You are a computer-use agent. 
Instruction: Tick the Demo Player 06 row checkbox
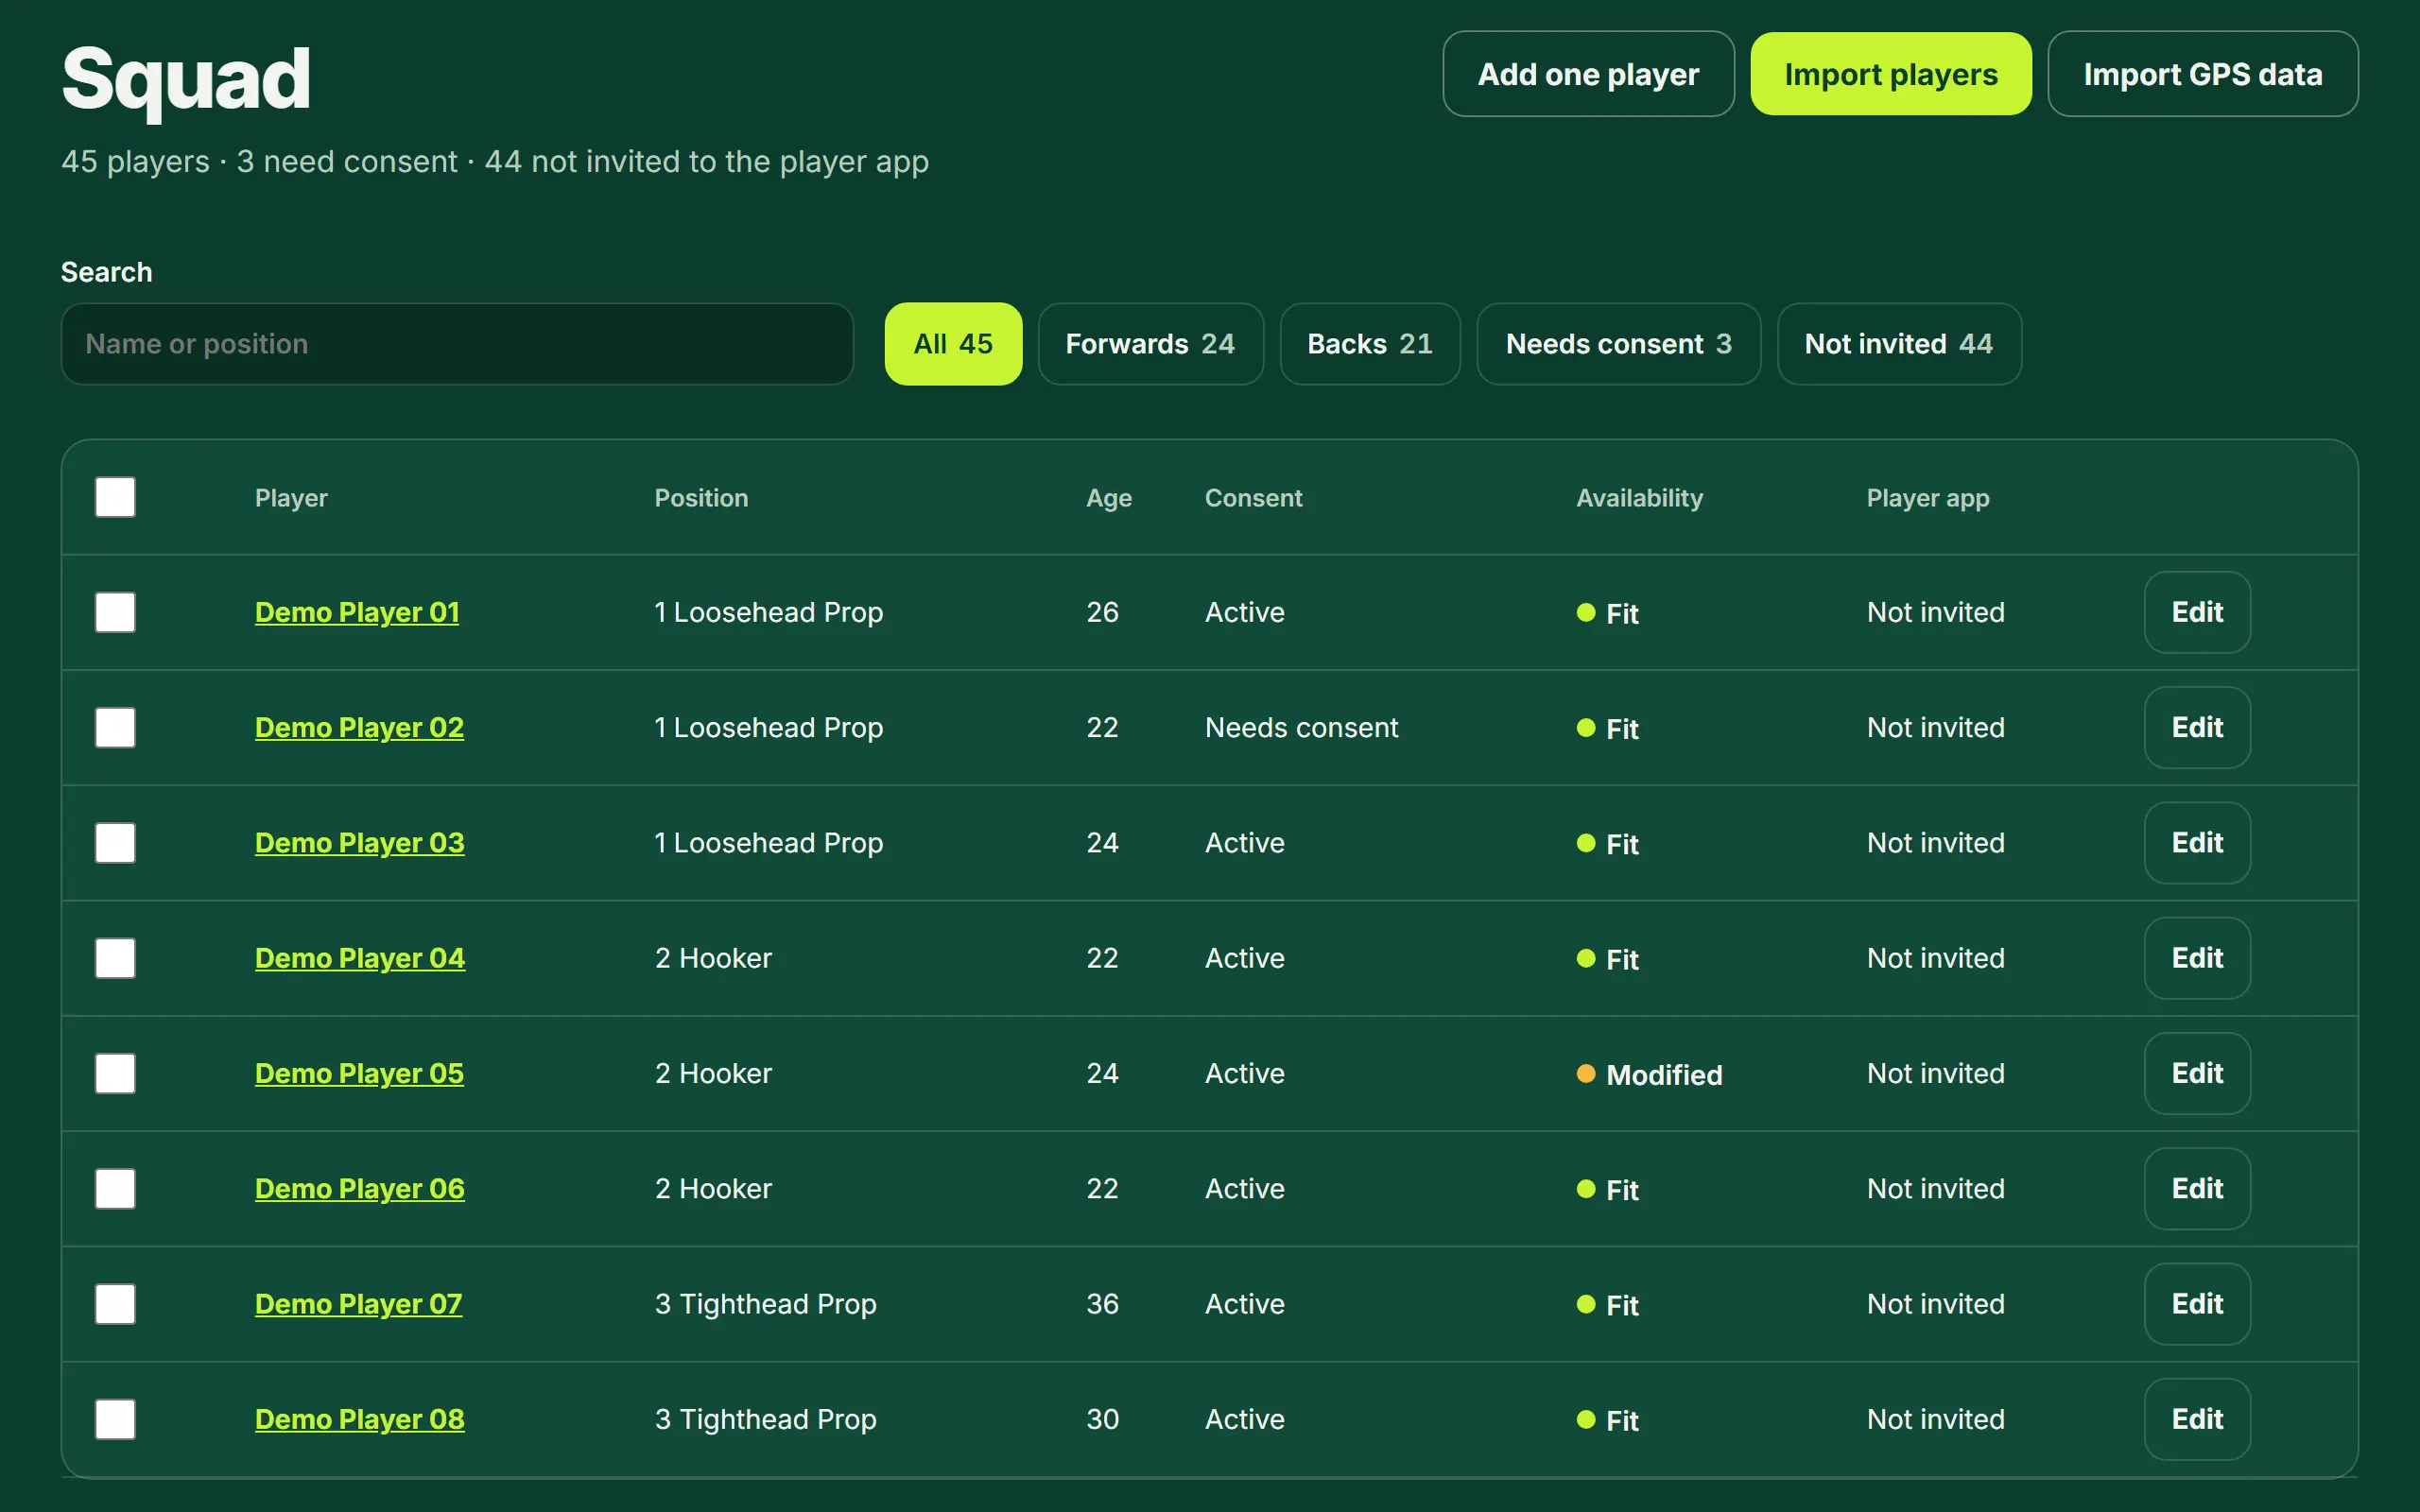(x=115, y=1188)
